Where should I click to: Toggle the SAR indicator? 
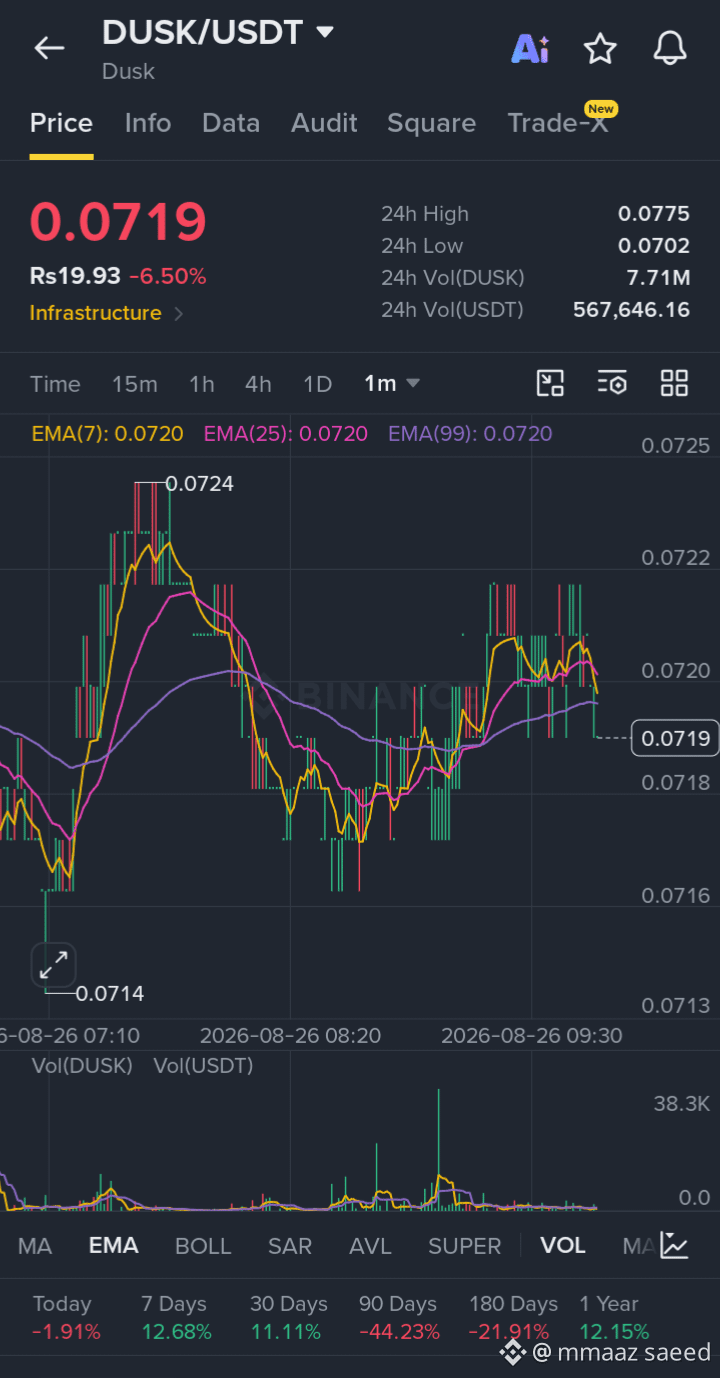[290, 1246]
